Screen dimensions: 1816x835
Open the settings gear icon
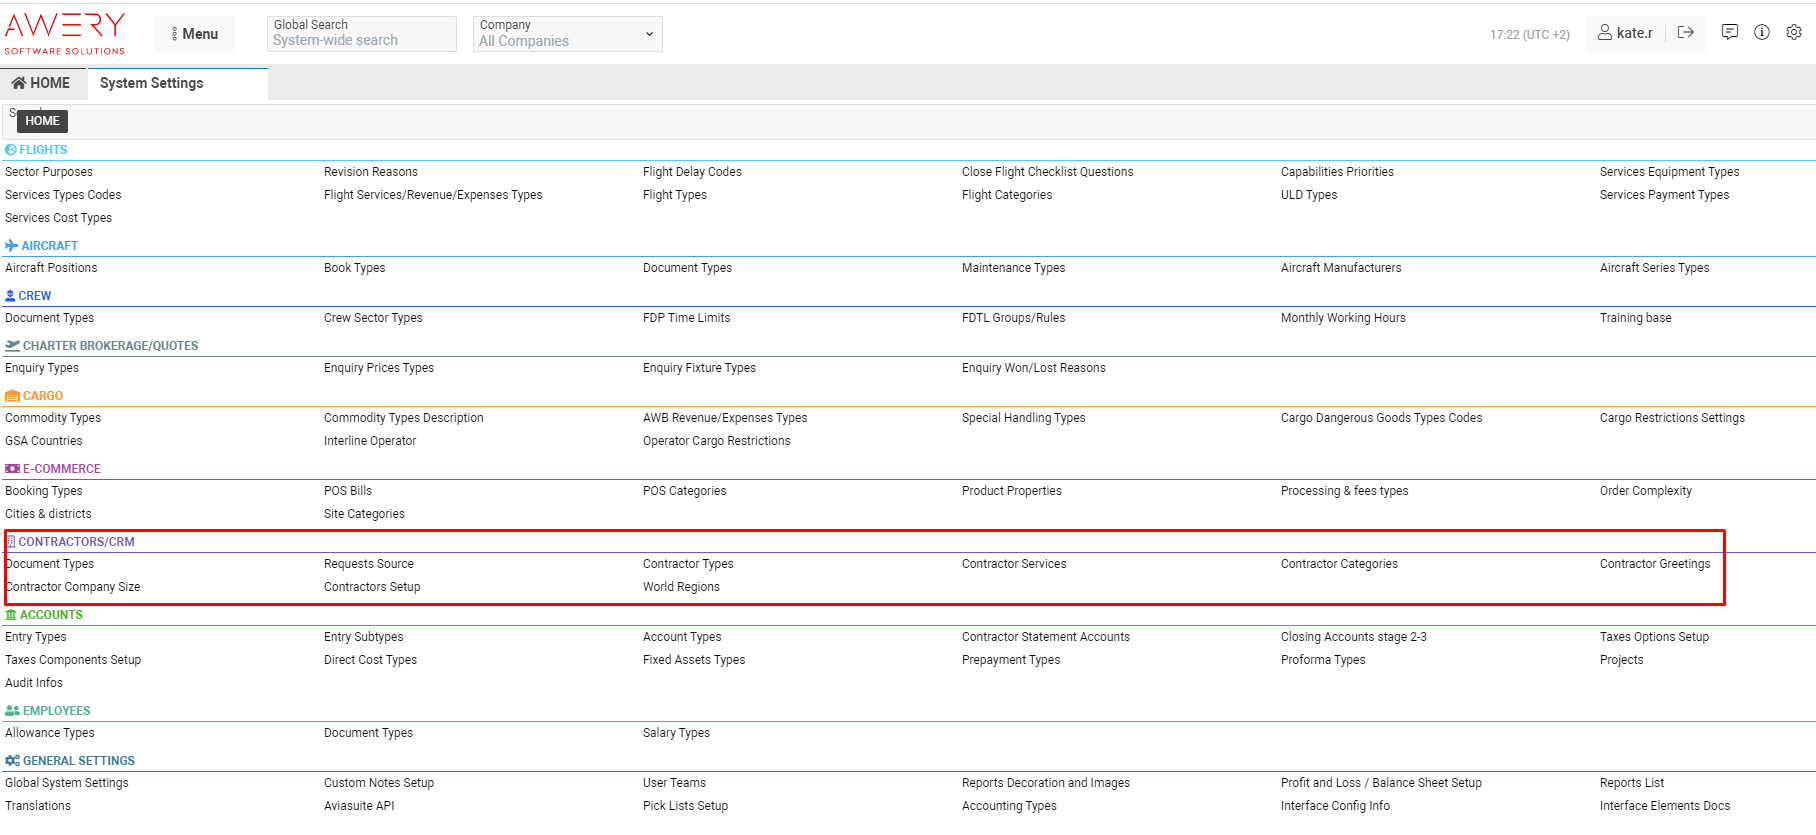tap(1794, 33)
